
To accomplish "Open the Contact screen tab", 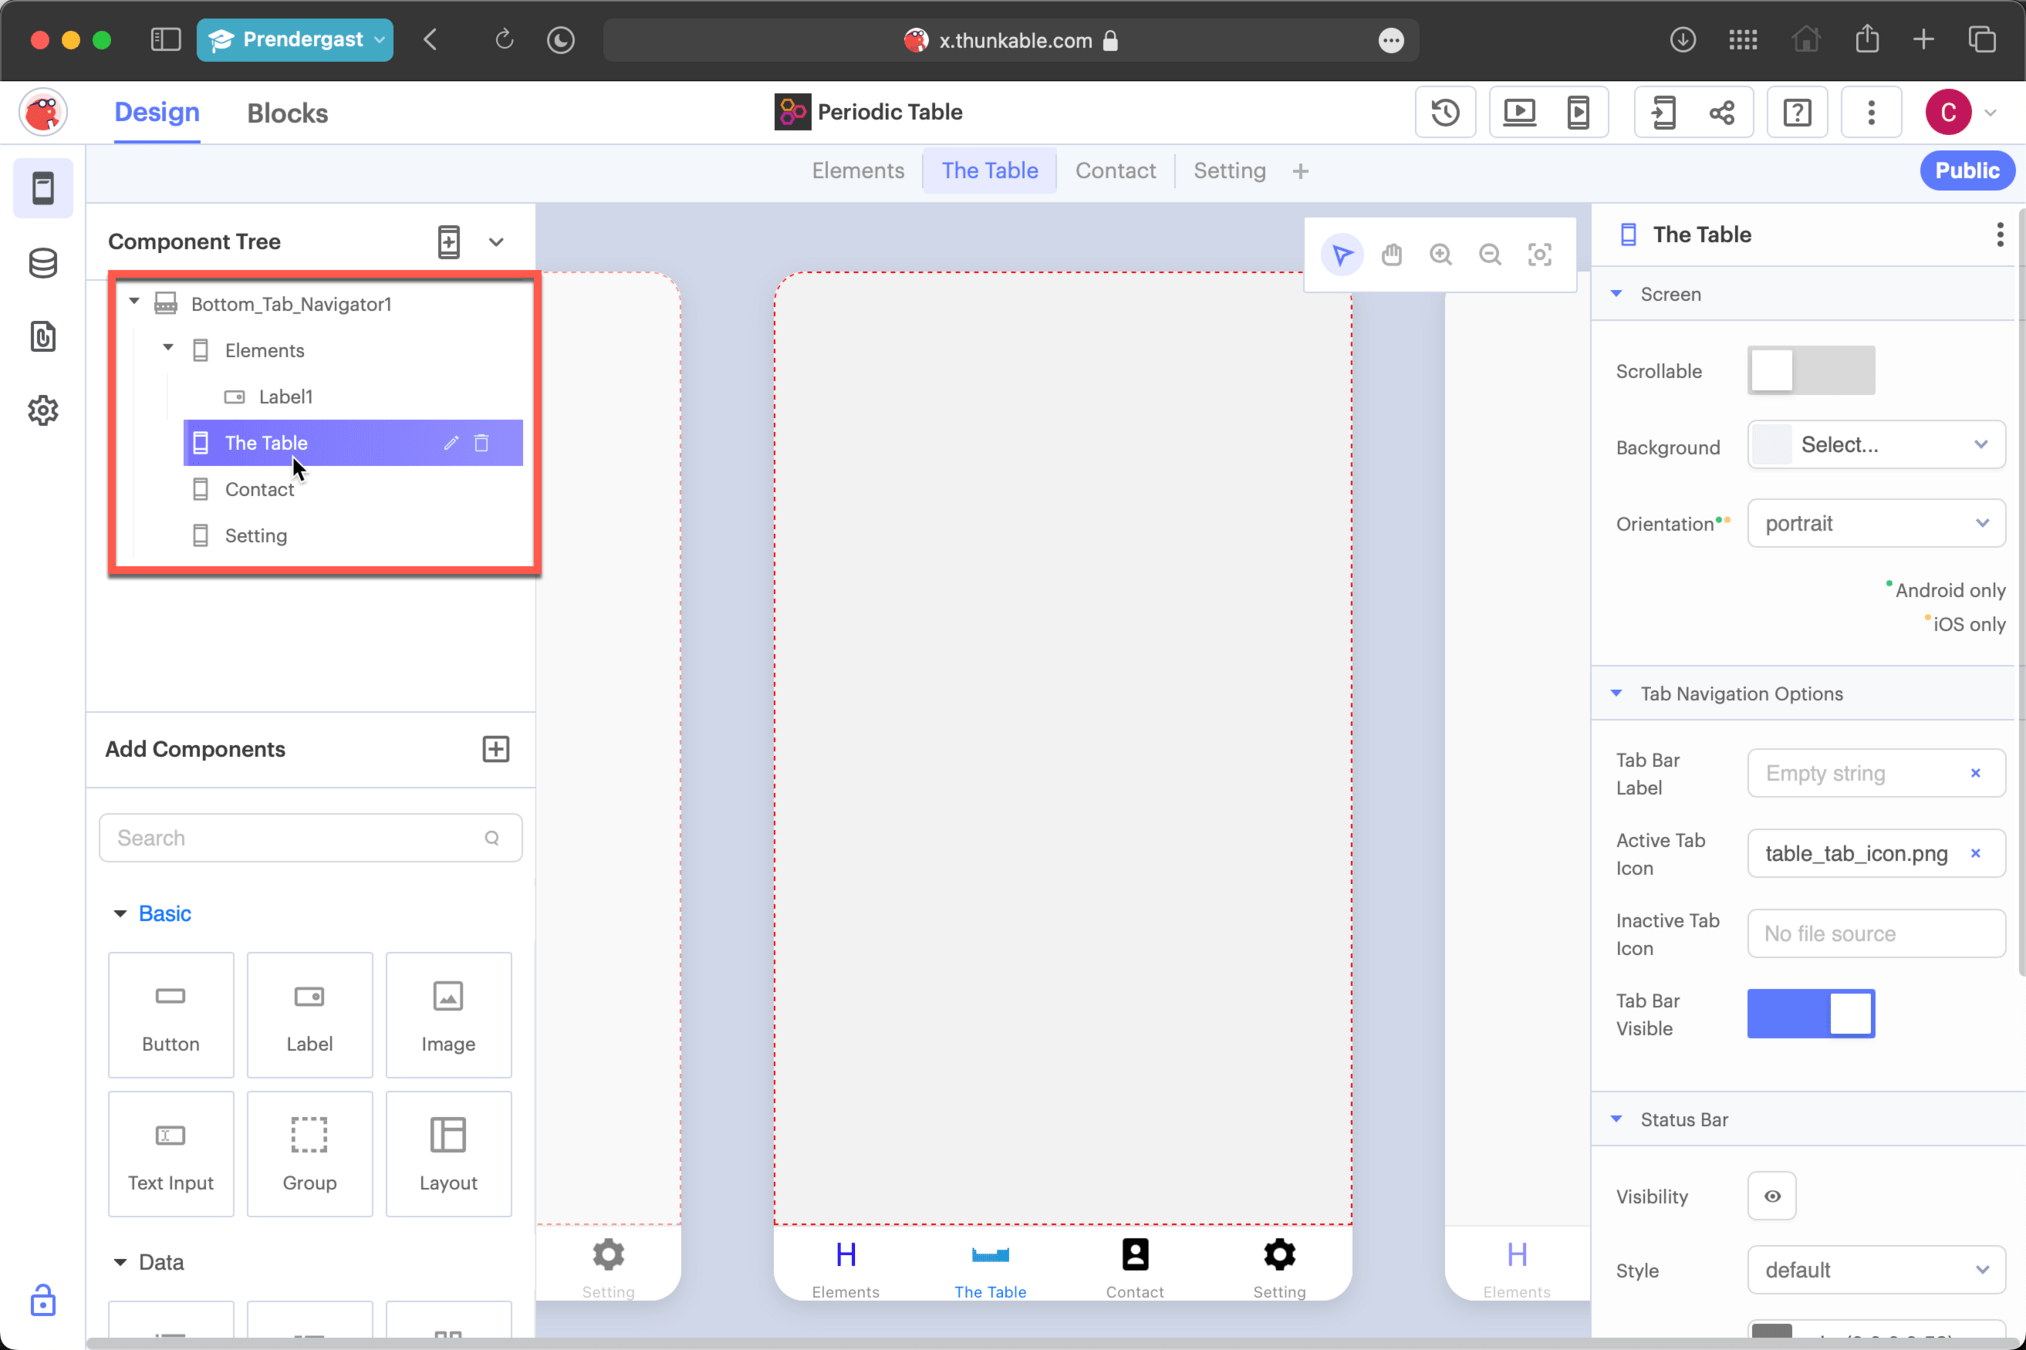I will tap(1115, 171).
